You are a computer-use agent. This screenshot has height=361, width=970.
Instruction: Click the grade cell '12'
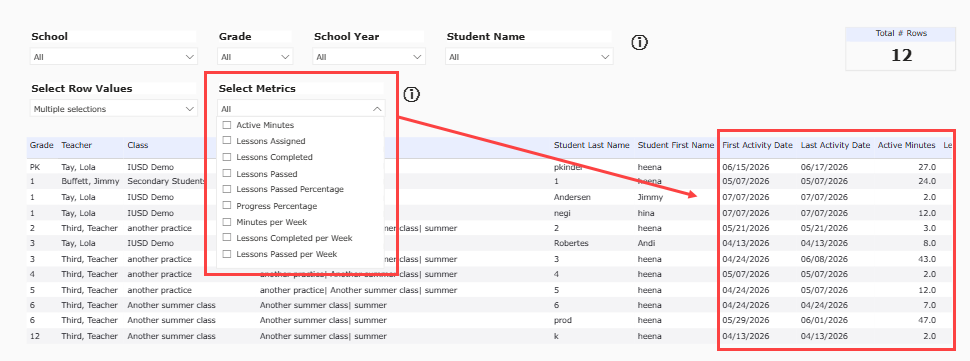tap(34, 336)
